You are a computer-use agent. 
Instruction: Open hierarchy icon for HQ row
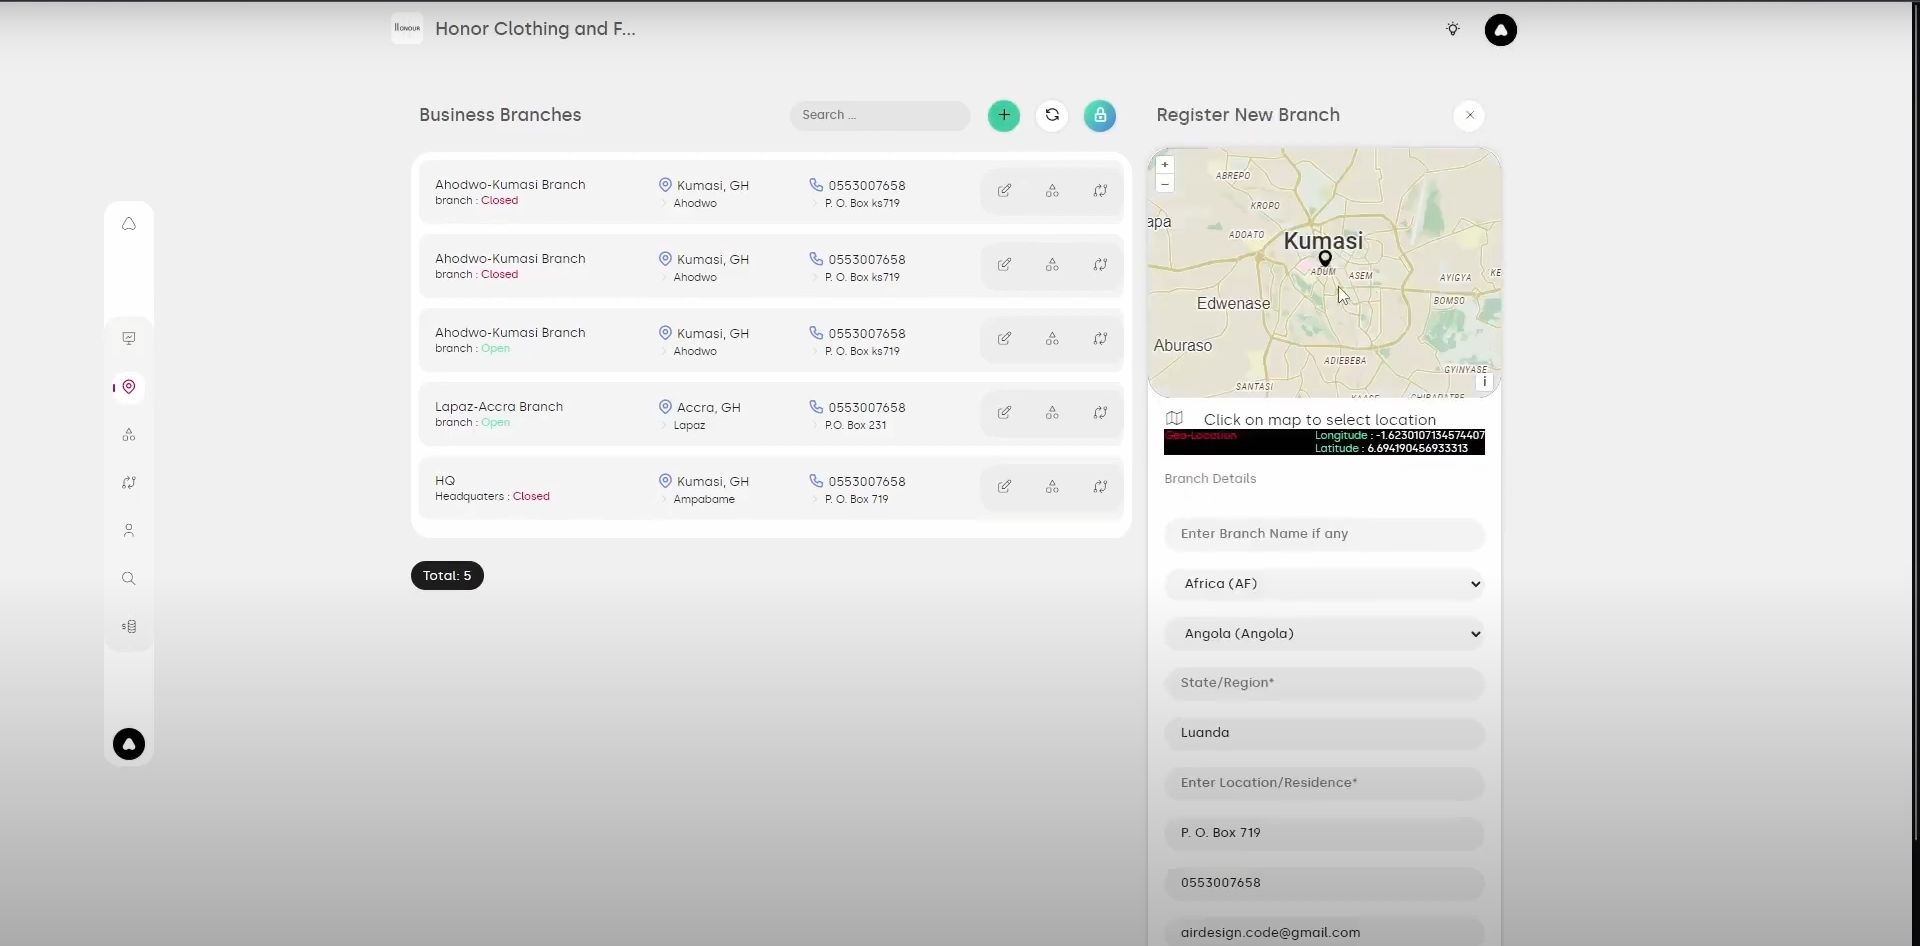(x=1052, y=486)
